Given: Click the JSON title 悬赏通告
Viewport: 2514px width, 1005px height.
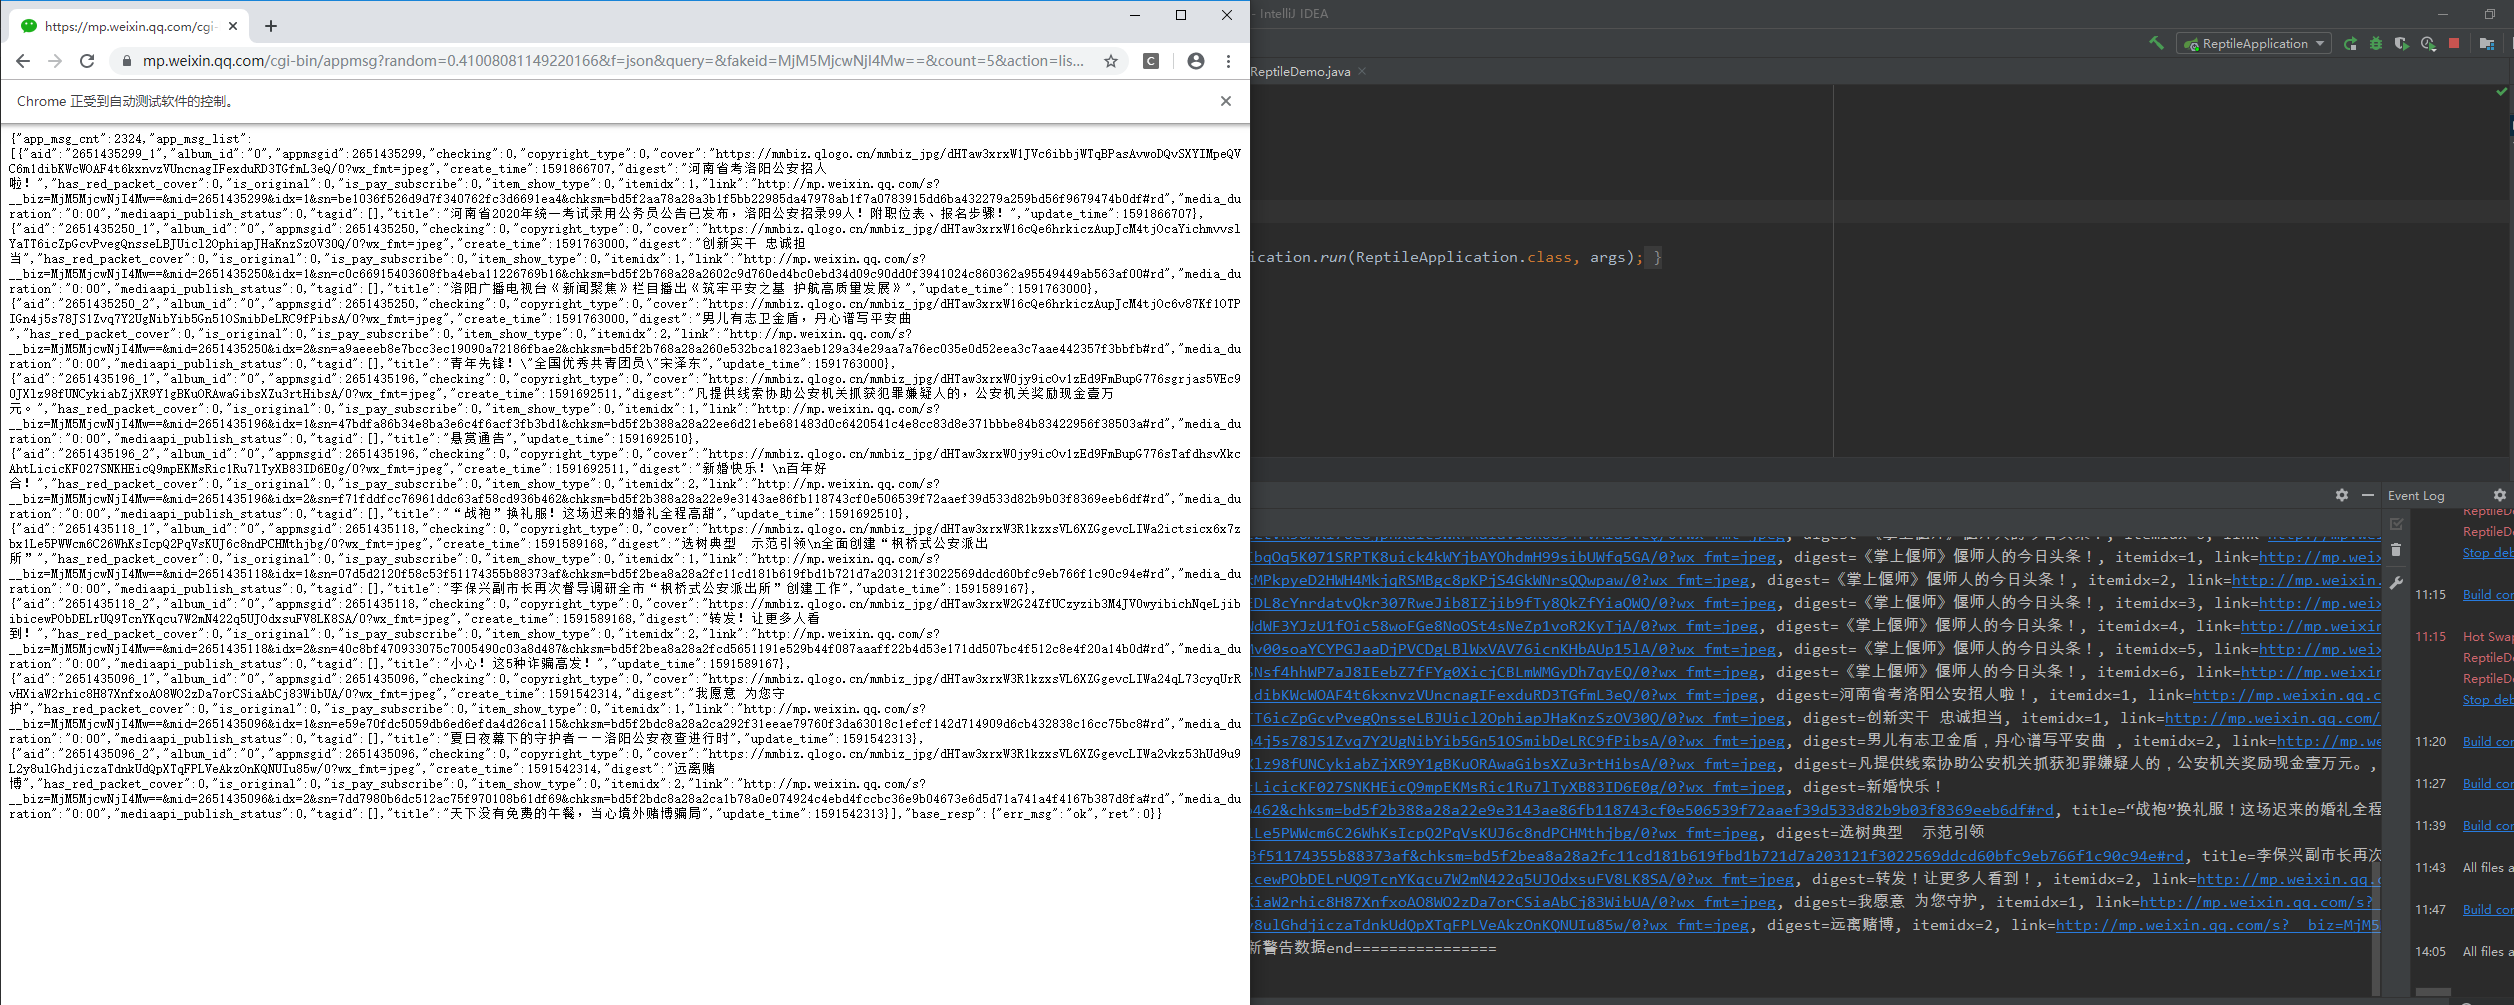Looking at the screenshot, I should pos(482,439).
